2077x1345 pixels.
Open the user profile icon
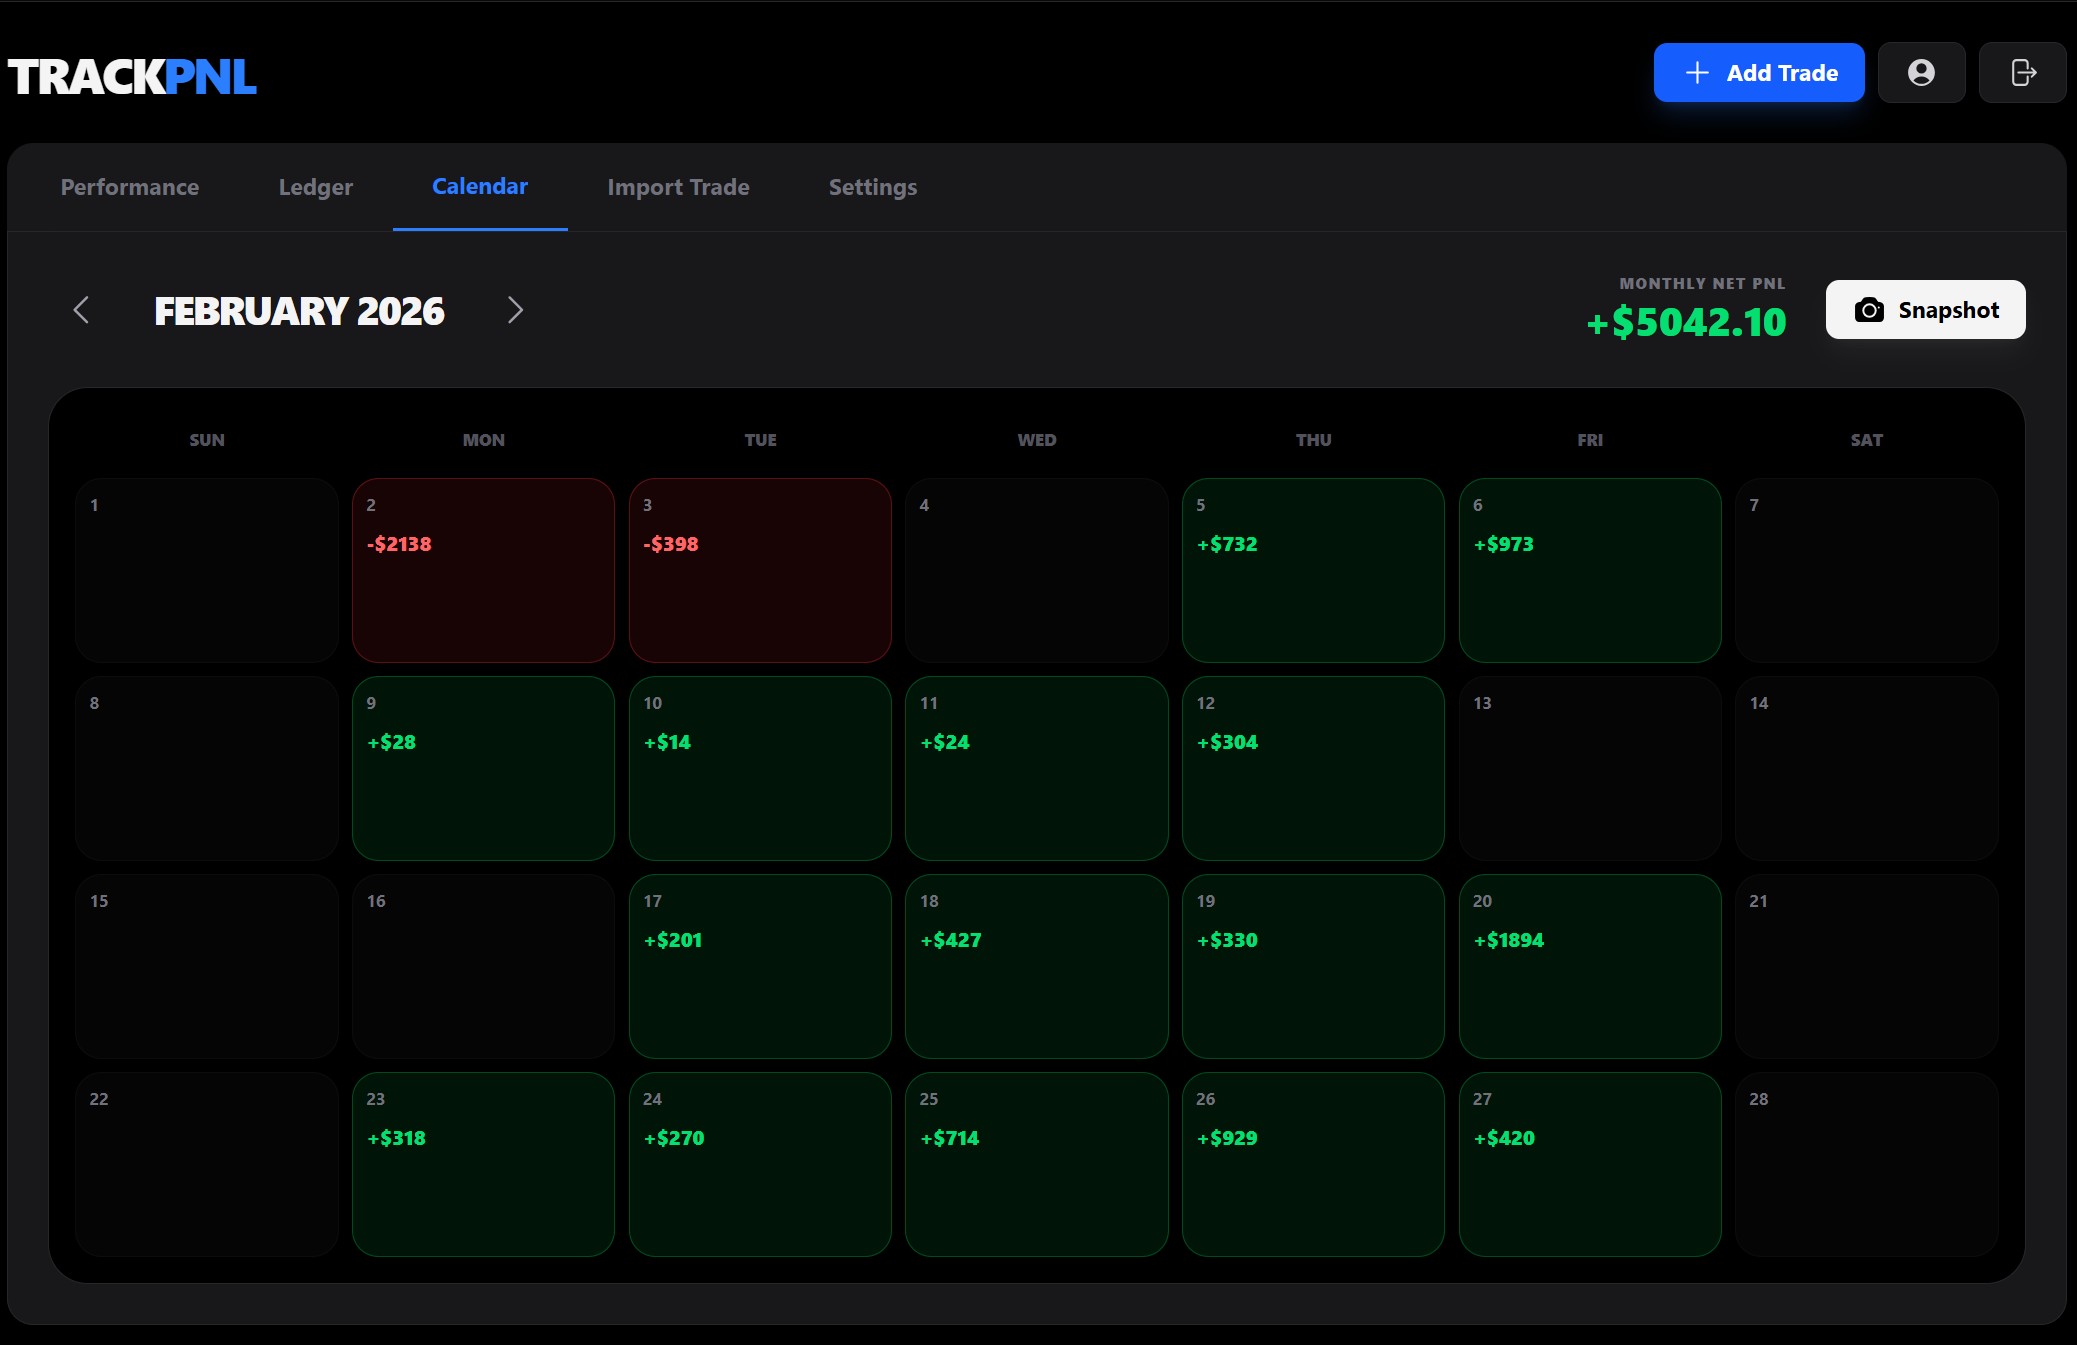tap(1921, 72)
